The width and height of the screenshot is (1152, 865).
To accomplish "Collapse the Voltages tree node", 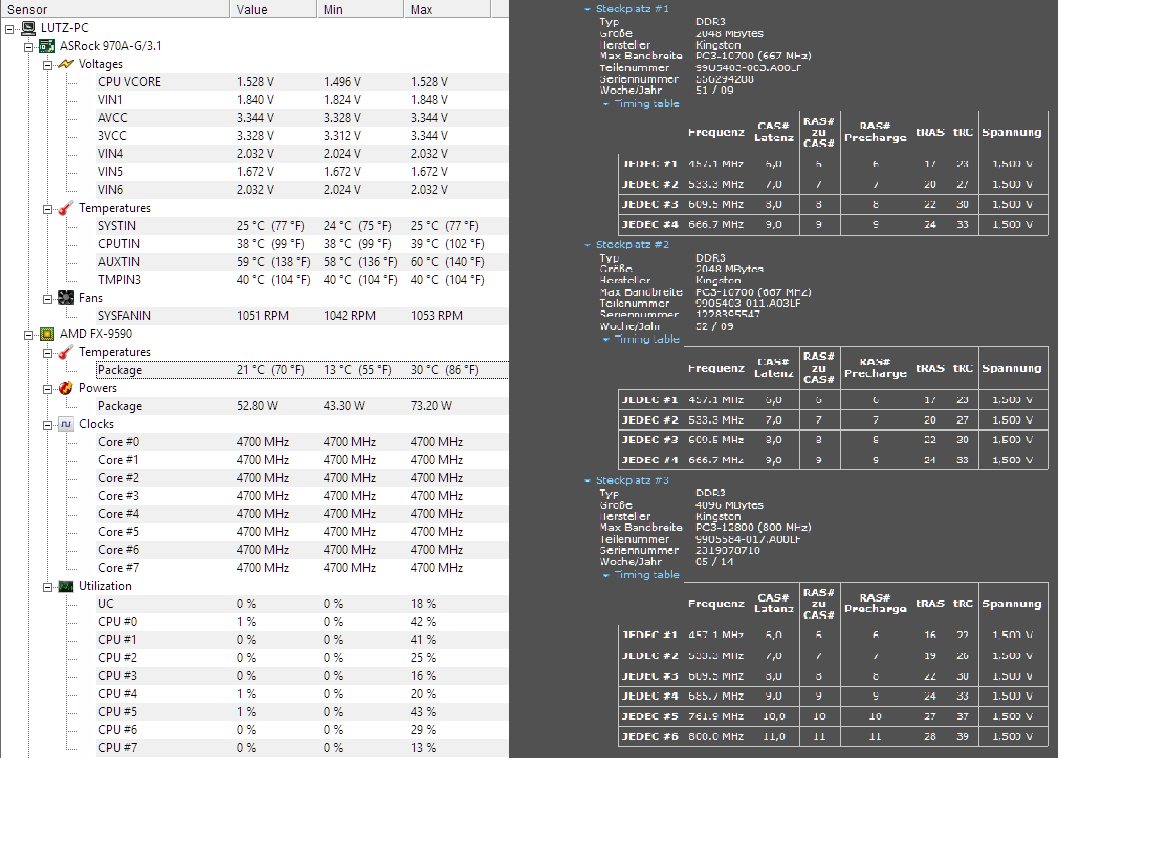I will click(48, 64).
